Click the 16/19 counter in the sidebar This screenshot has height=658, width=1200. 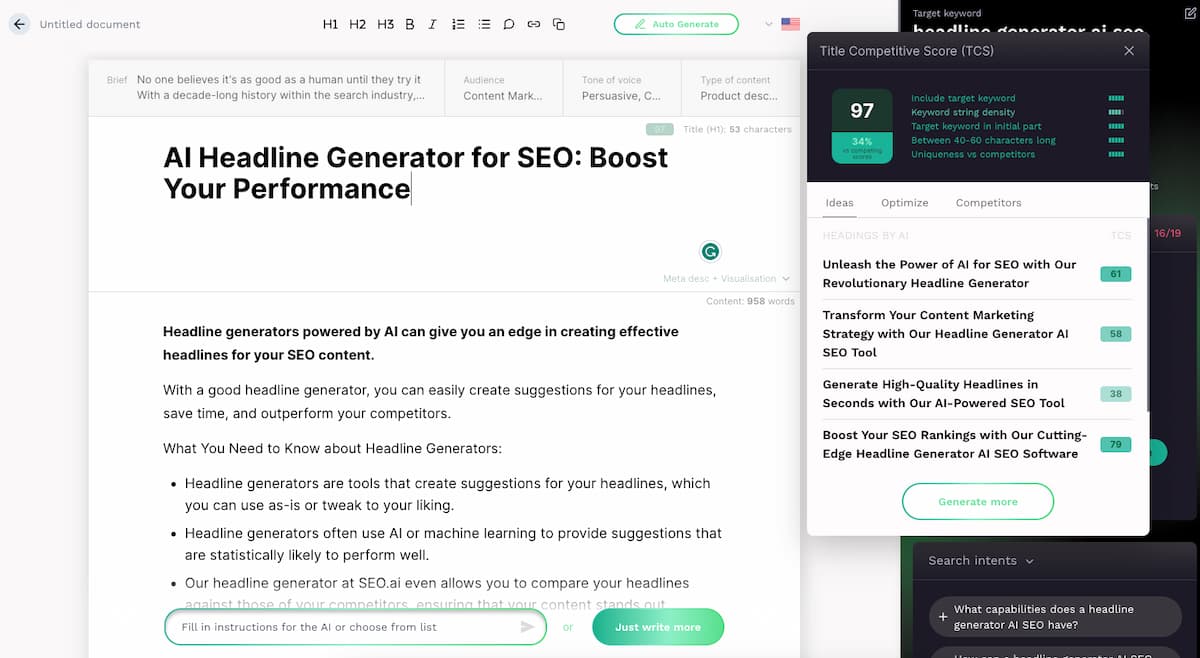coord(1167,233)
